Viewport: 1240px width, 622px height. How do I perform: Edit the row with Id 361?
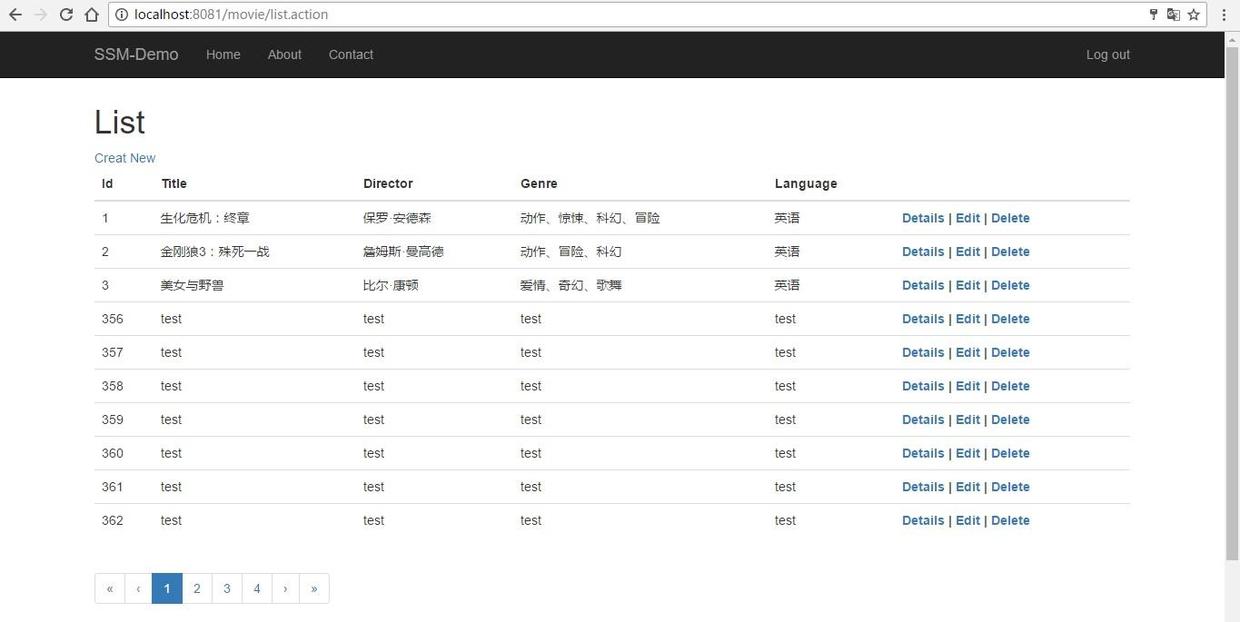coord(968,487)
